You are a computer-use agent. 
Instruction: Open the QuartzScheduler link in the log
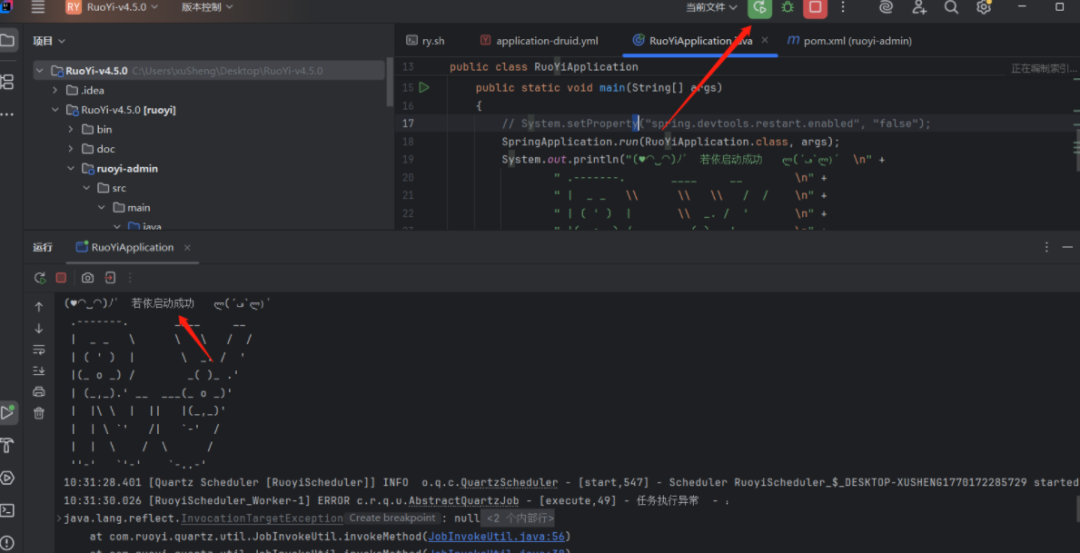[x=509, y=483]
